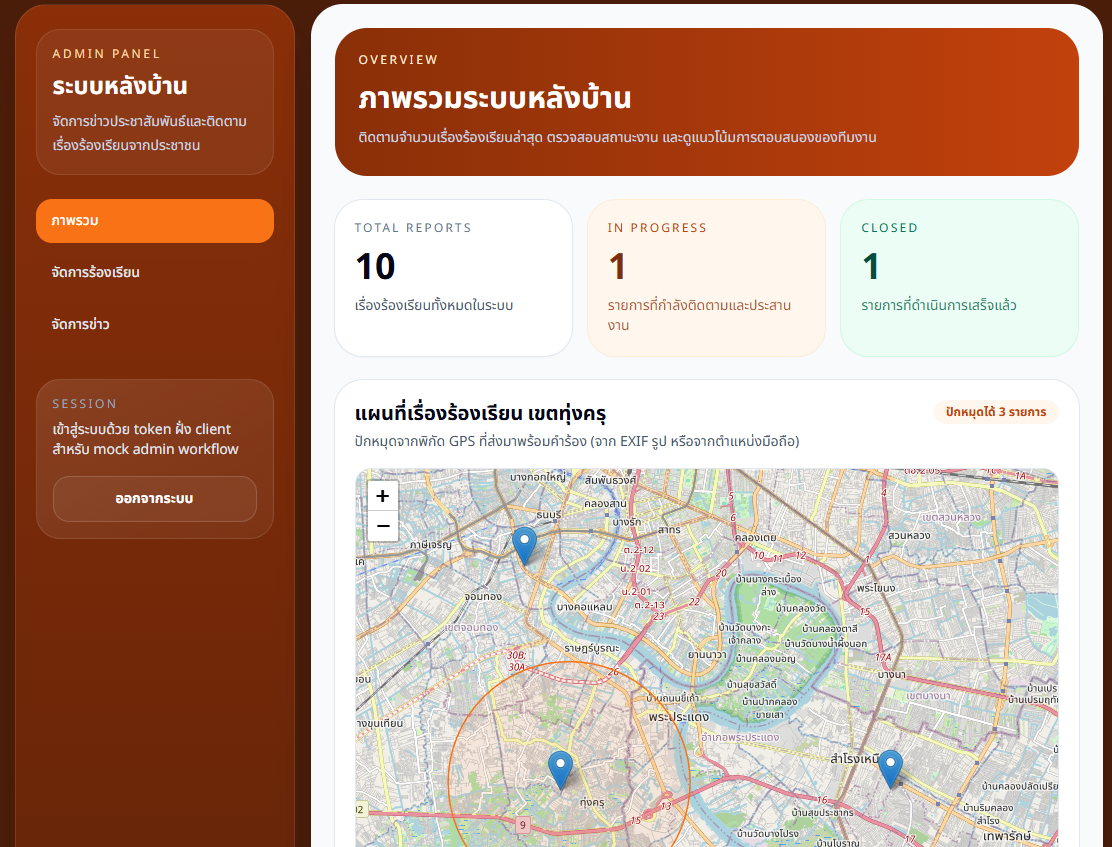Select the map pin above ทุ่งครุ
This screenshot has height=847, width=1112.
560,770
